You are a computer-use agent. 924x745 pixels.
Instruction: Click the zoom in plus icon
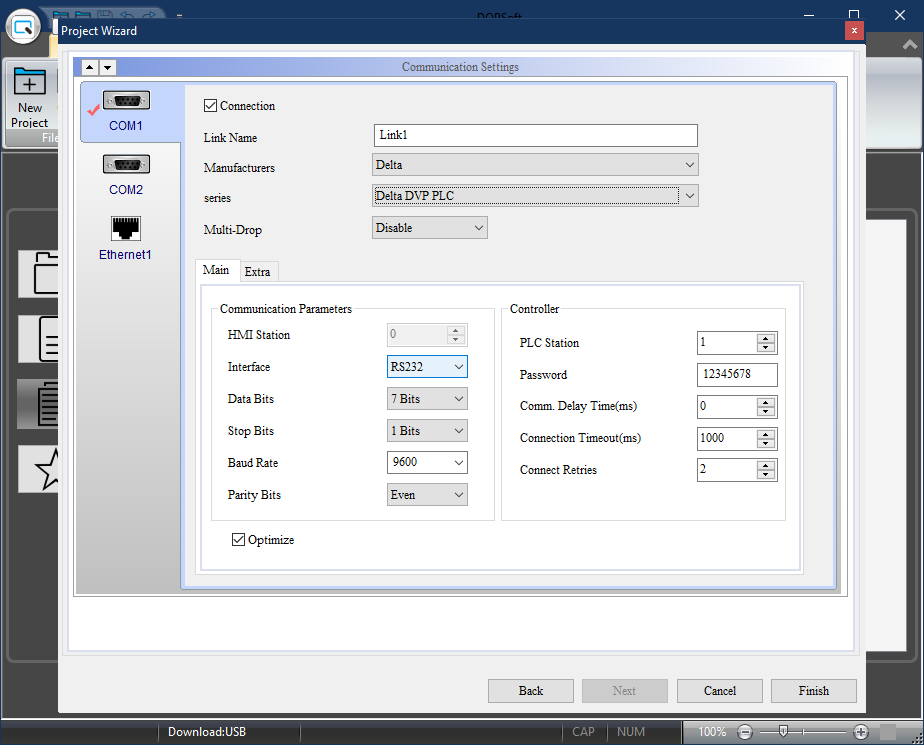click(861, 732)
